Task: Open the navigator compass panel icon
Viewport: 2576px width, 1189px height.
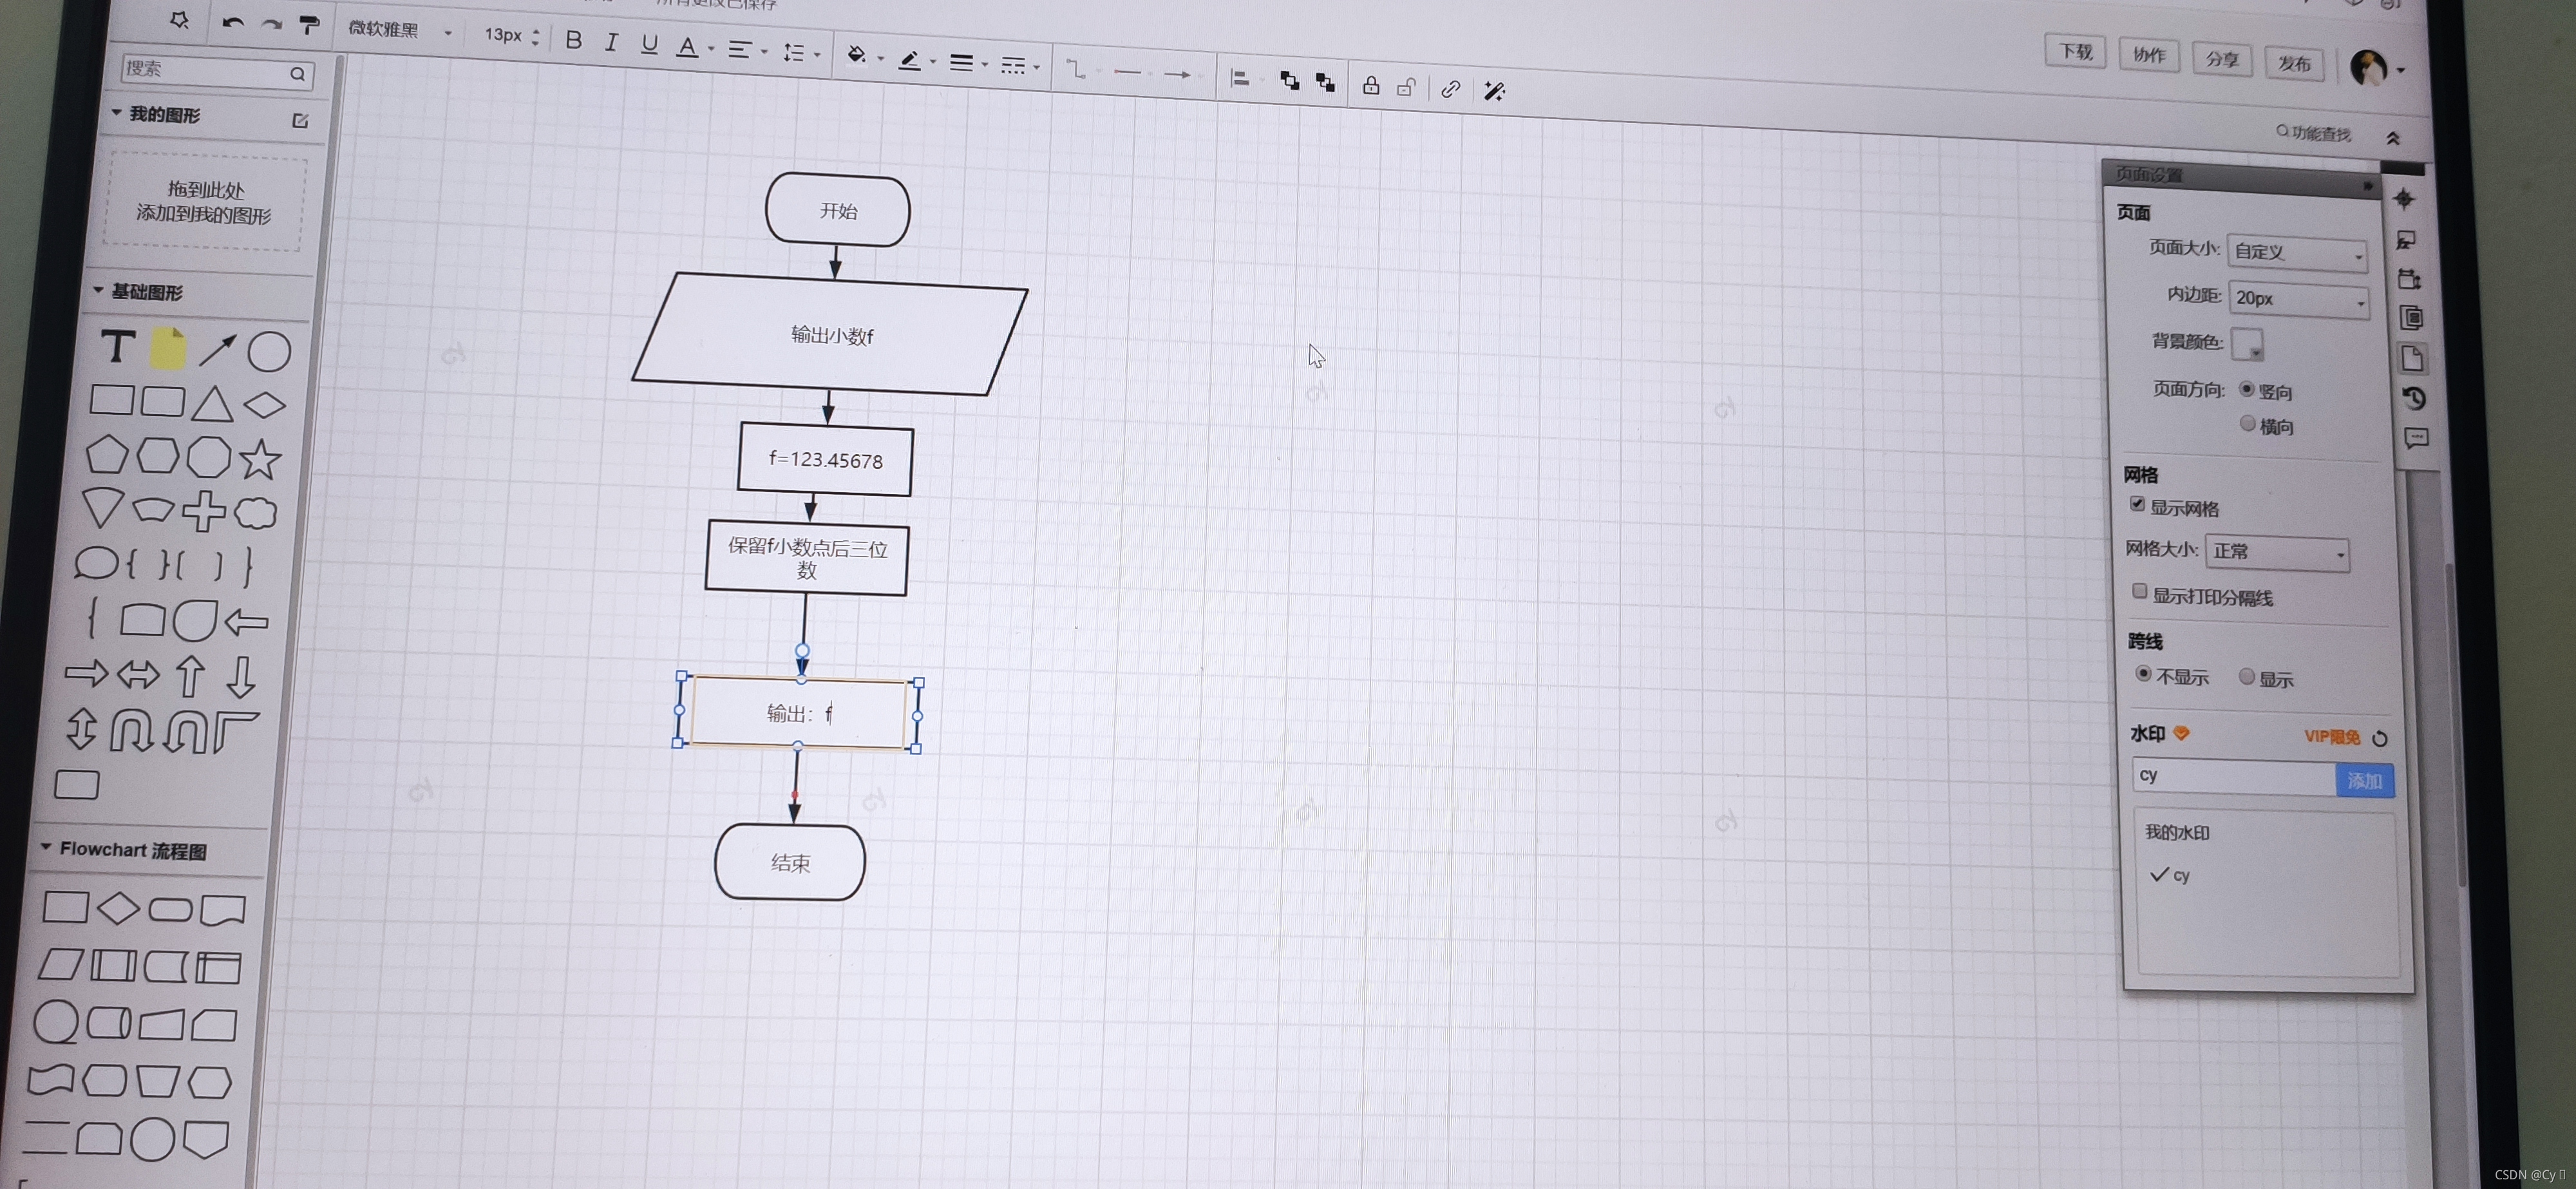Action: click(2404, 199)
